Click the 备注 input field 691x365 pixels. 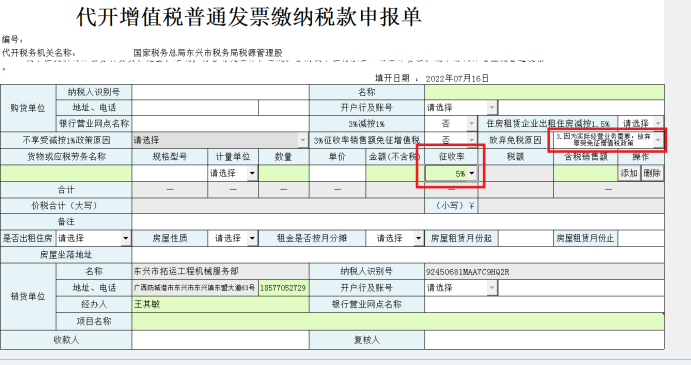point(398,222)
